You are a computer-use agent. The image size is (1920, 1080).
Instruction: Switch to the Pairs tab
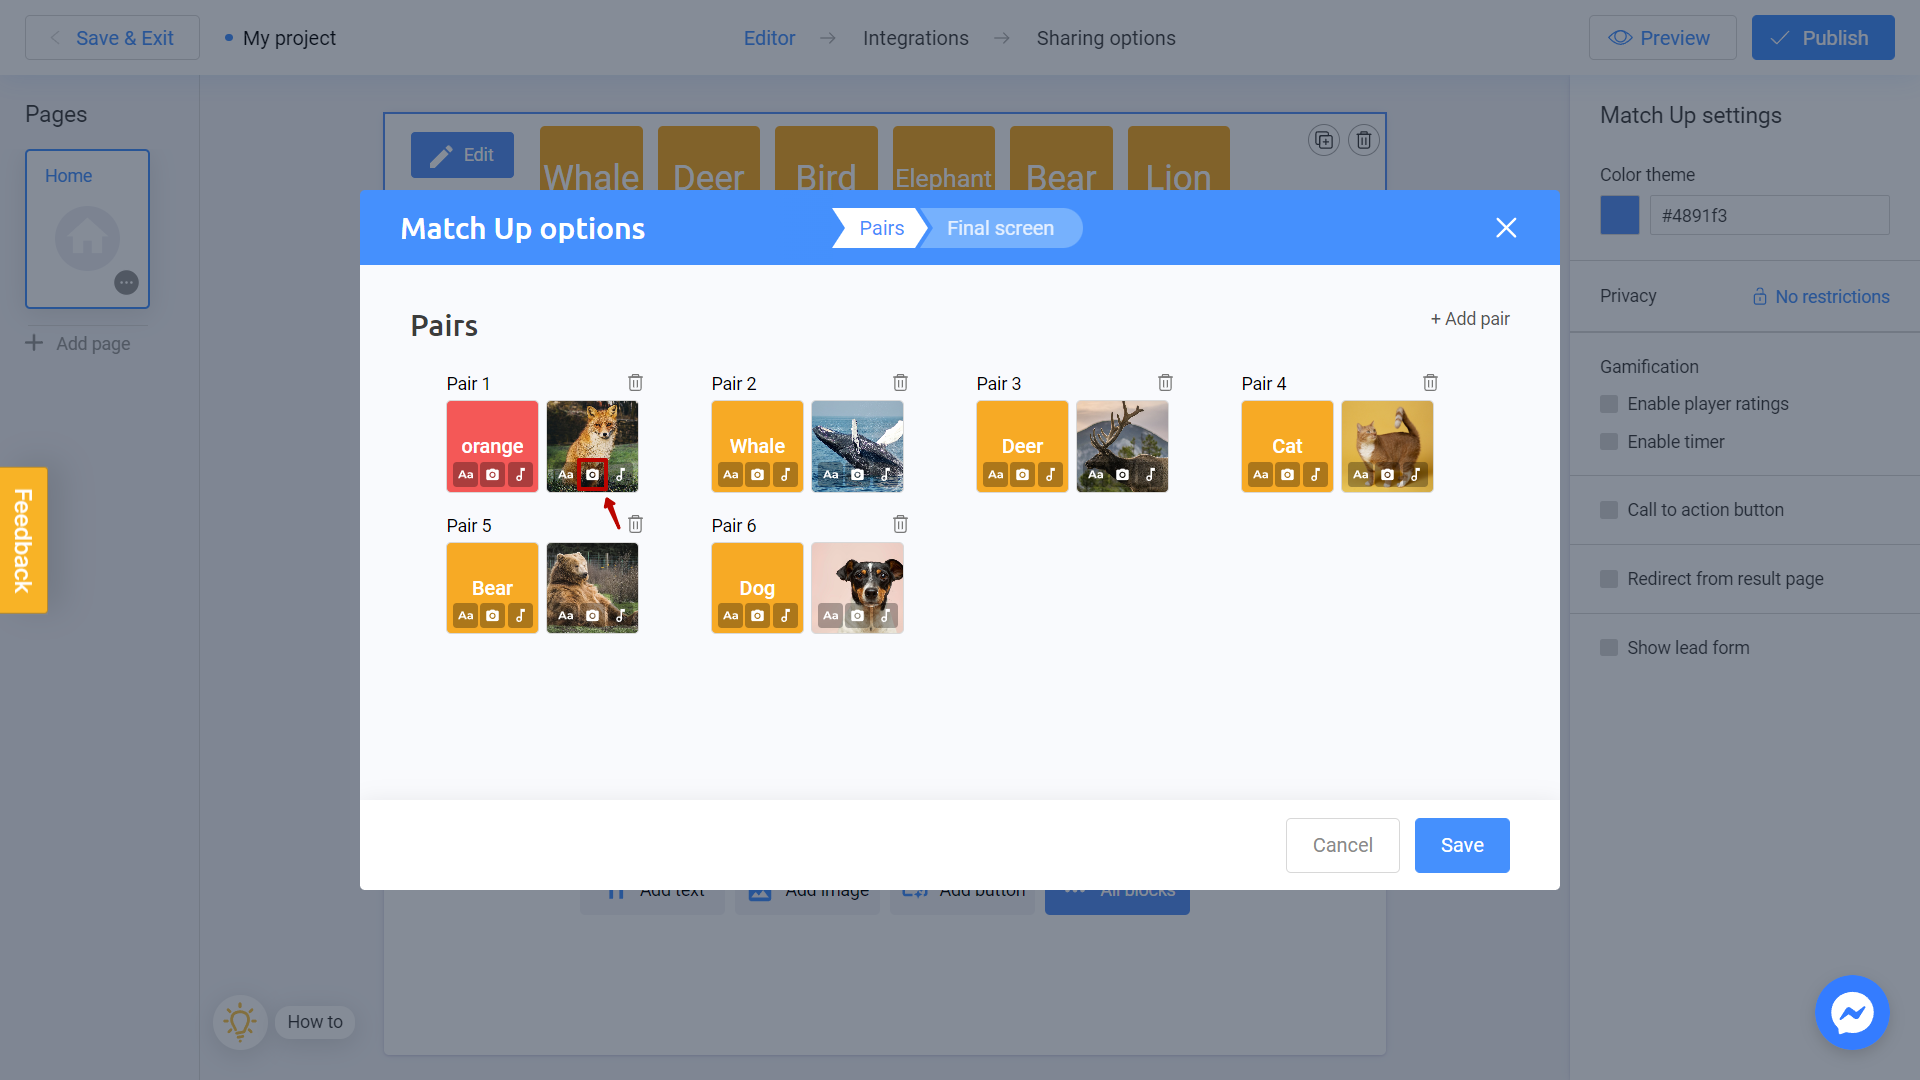[881, 228]
